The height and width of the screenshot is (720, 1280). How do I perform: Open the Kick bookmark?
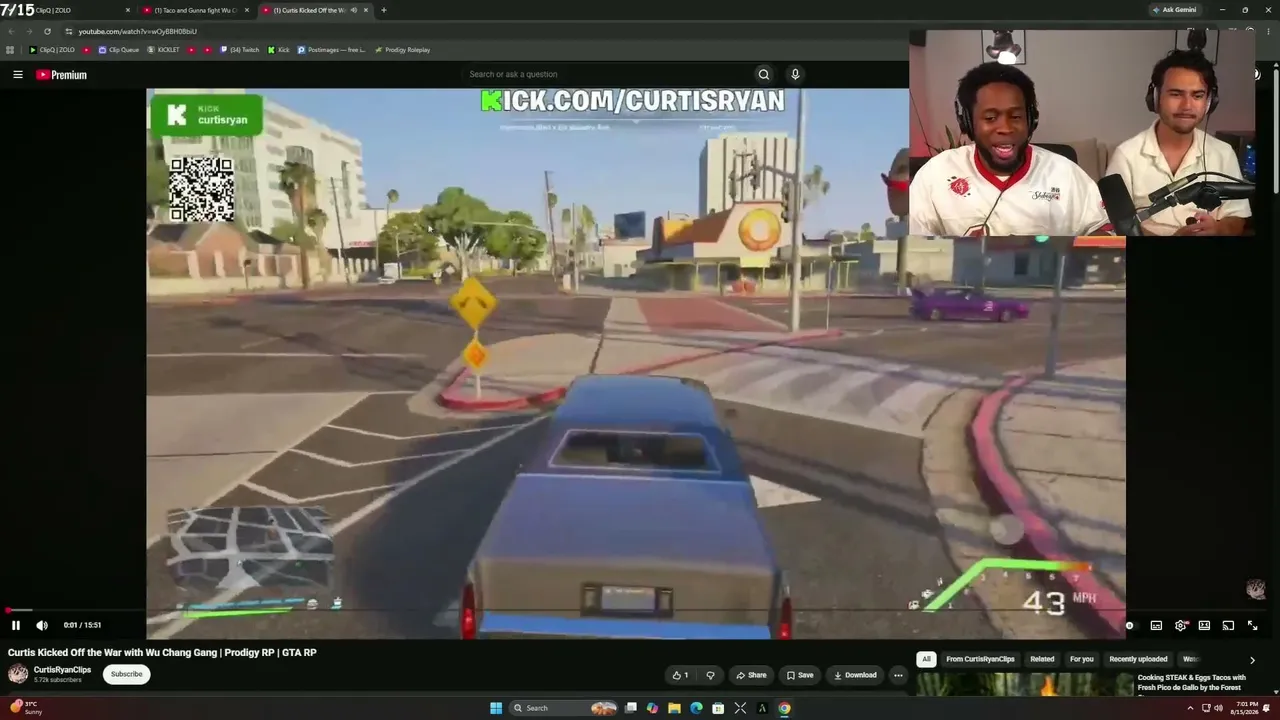[278, 50]
